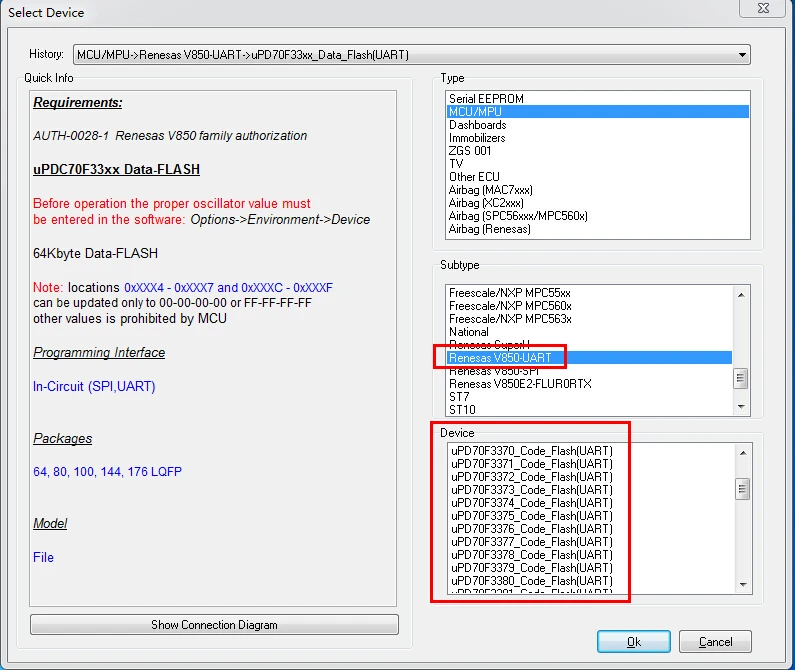This screenshot has height=670, width=795.
Task: Click Device list scroll up arrow
Action: coord(743,453)
